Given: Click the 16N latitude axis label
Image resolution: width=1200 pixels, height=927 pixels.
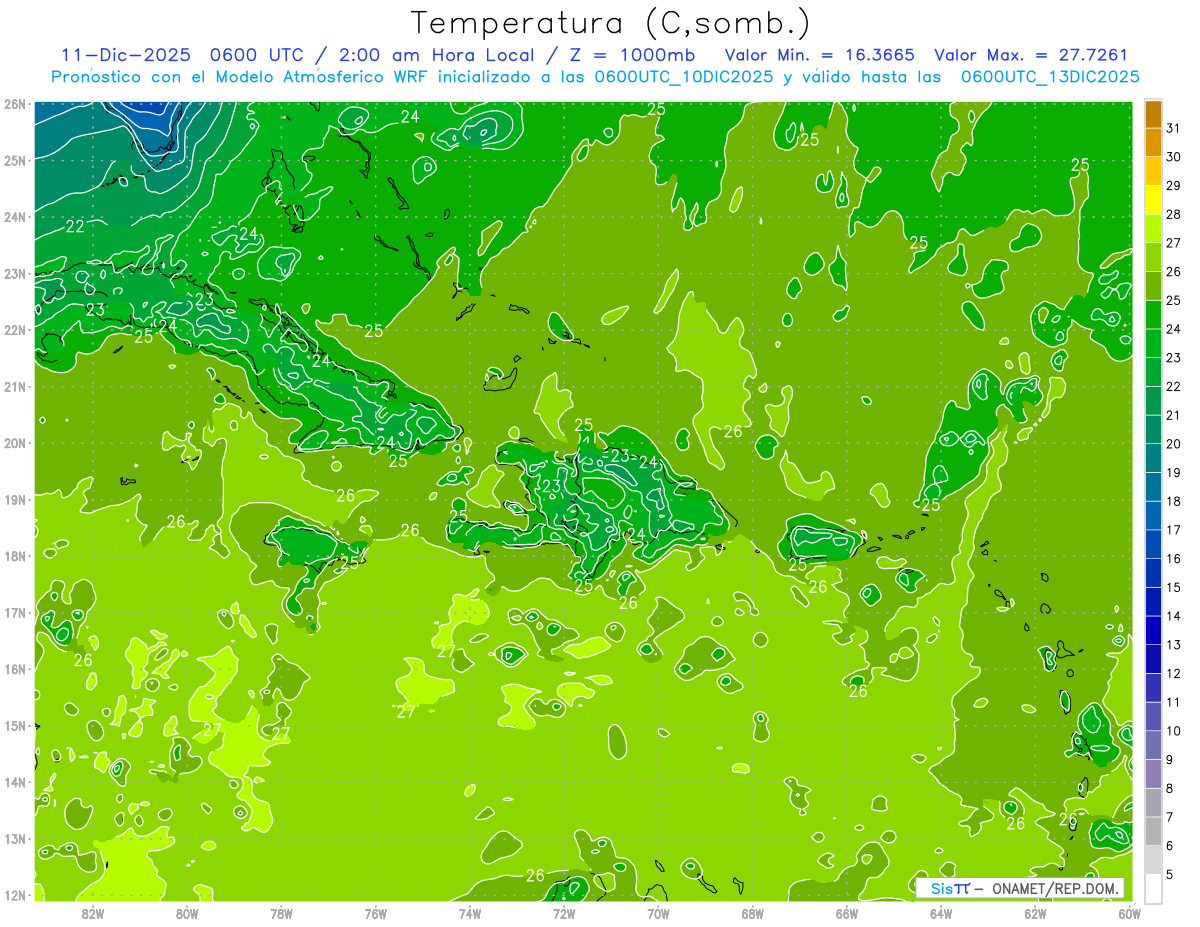Looking at the screenshot, I should click(x=16, y=669).
